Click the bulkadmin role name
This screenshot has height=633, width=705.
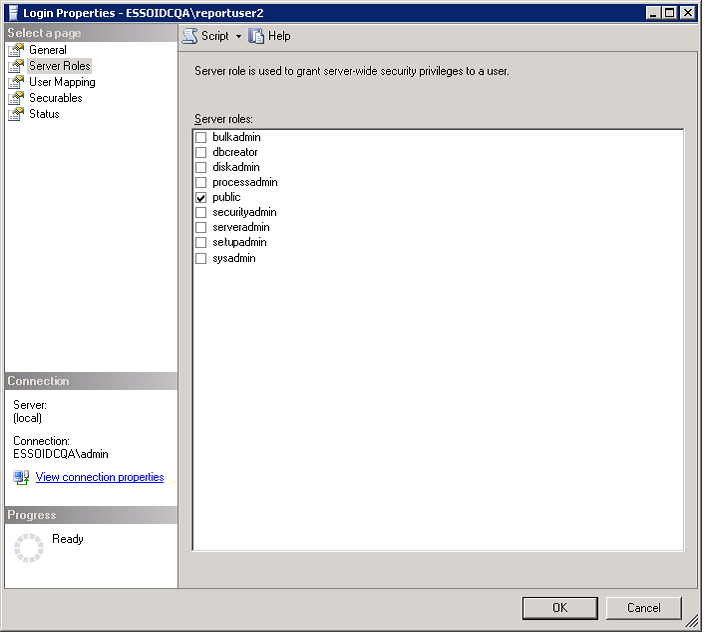(236, 137)
